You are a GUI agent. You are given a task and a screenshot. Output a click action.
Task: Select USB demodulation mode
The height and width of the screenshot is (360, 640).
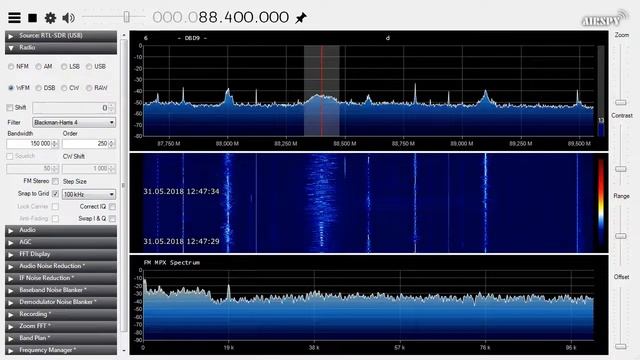89,67
